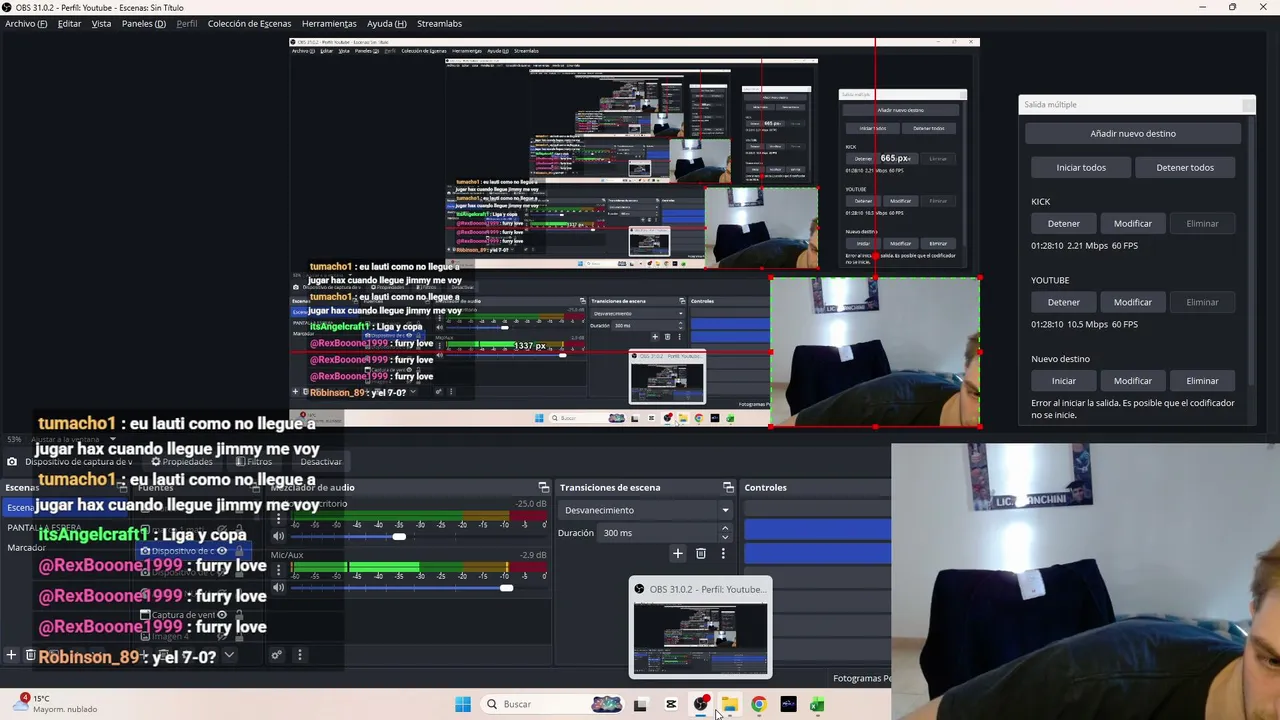1280x720 pixels.
Task: Open the Ayuda menu
Action: pos(386,24)
